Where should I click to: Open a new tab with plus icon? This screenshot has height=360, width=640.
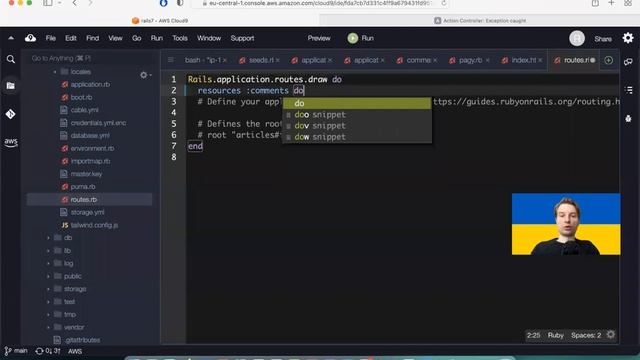point(609,60)
